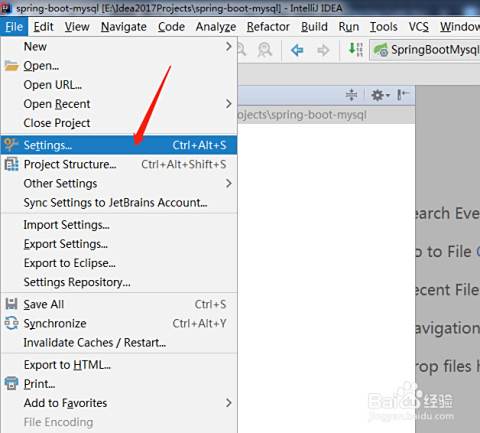The width and height of the screenshot is (480, 433).
Task: Click the collapse all icon in panel header
Action: 351,95
